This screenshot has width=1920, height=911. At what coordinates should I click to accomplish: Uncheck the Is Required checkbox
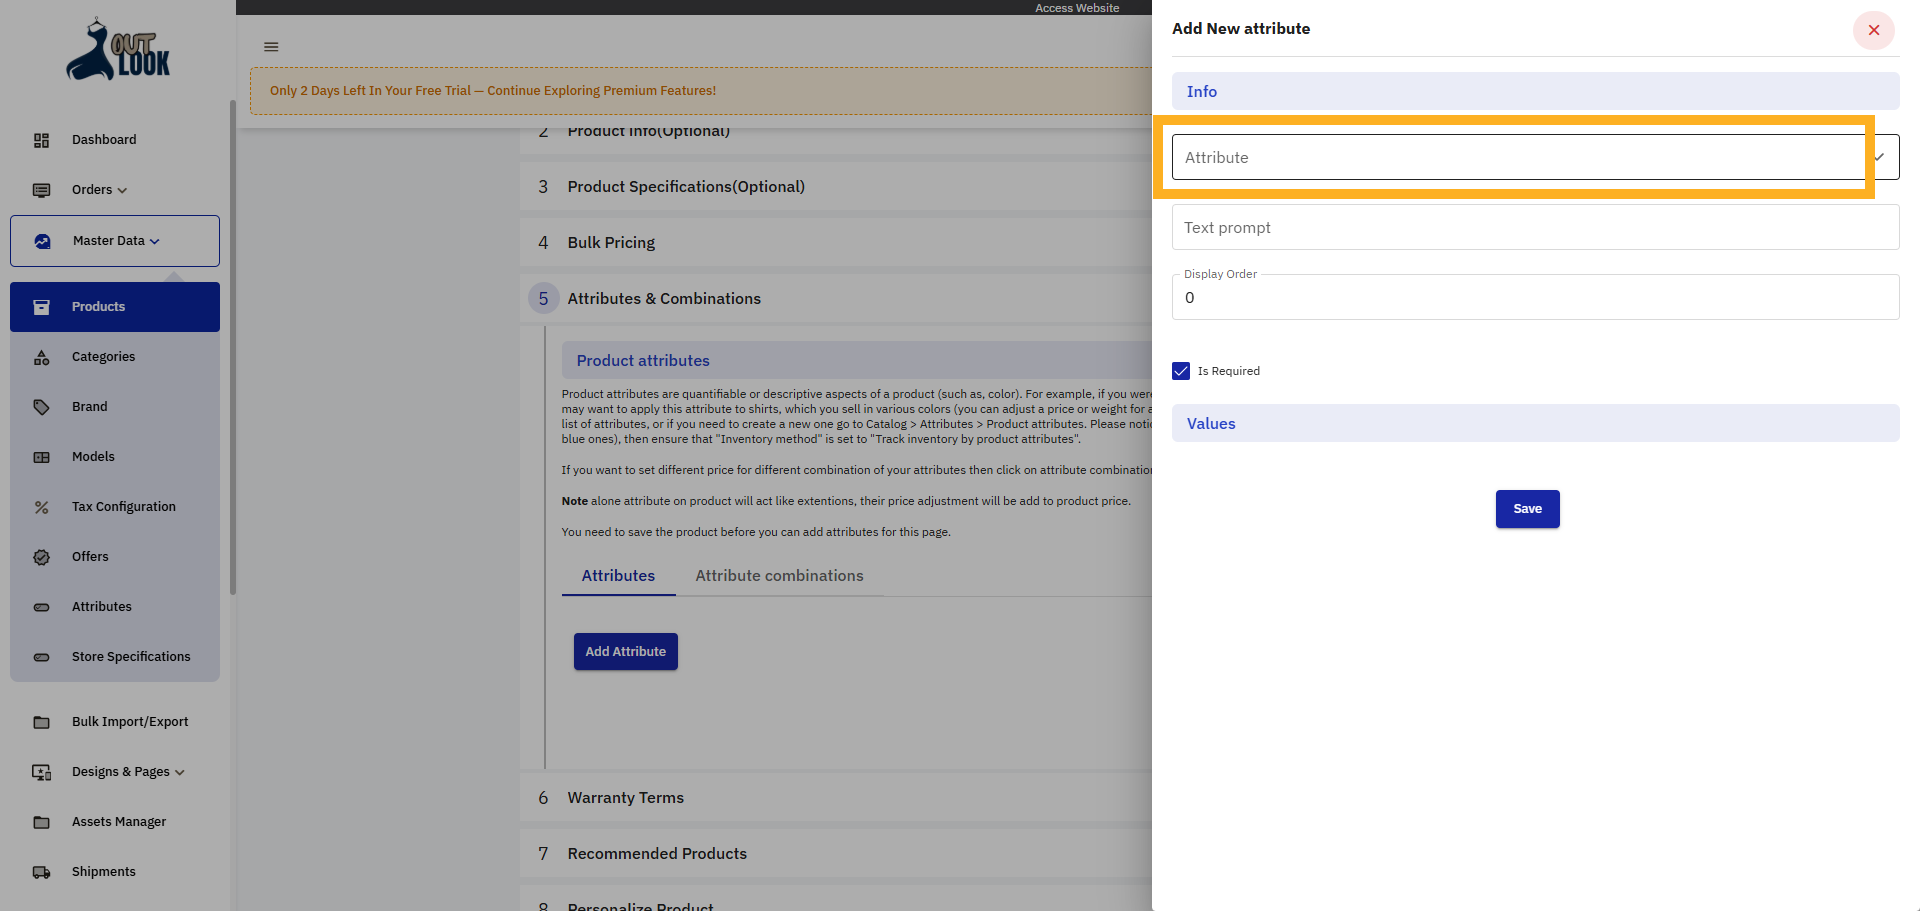click(1181, 371)
